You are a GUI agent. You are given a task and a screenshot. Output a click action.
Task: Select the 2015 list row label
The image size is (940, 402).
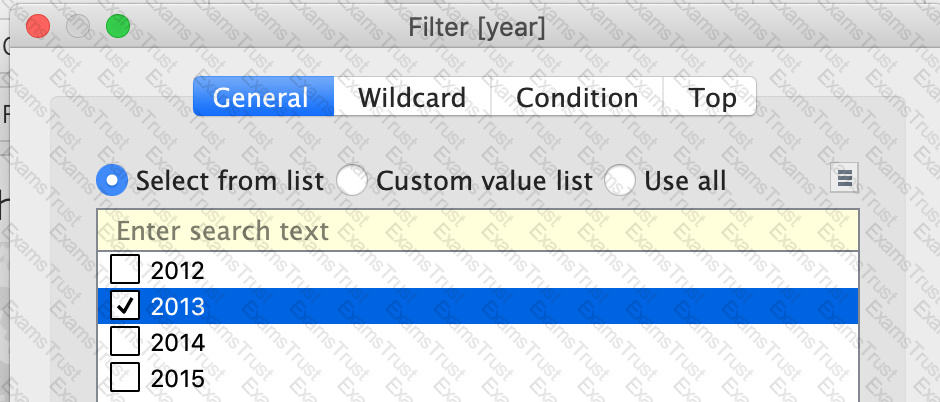tap(177, 379)
